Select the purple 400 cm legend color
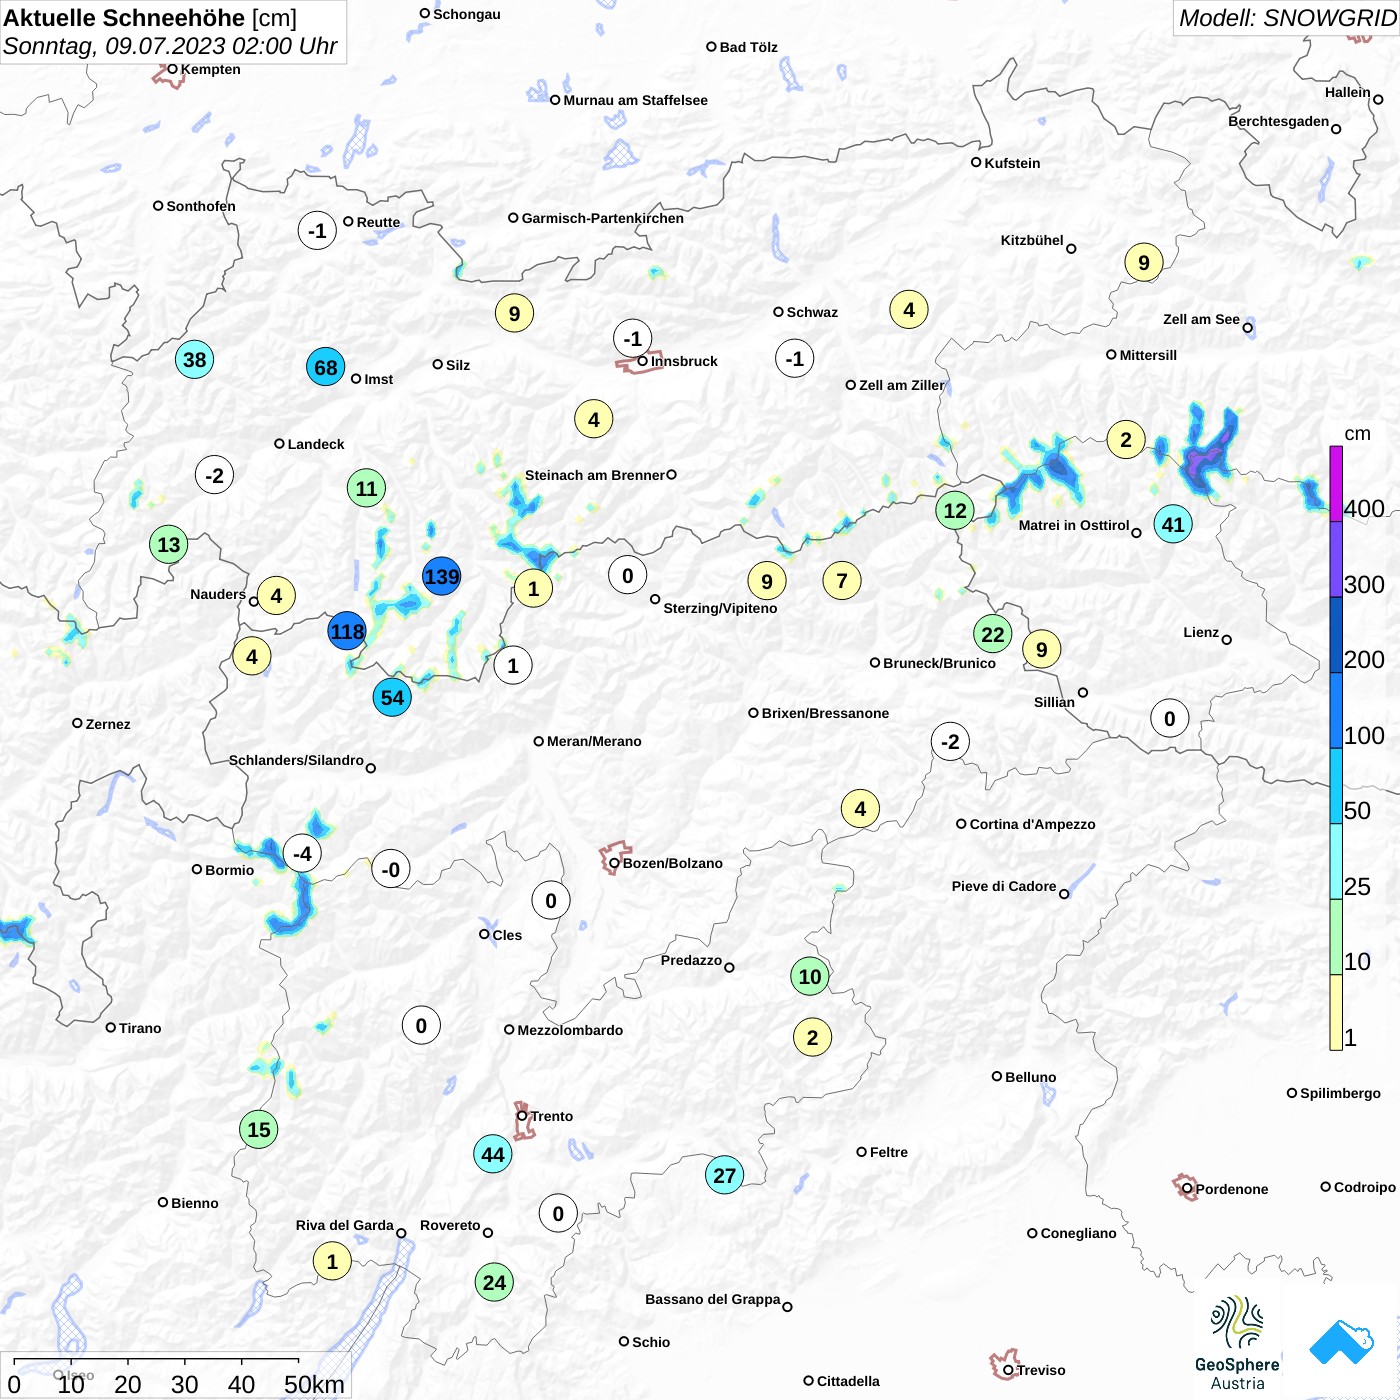 1336,484
